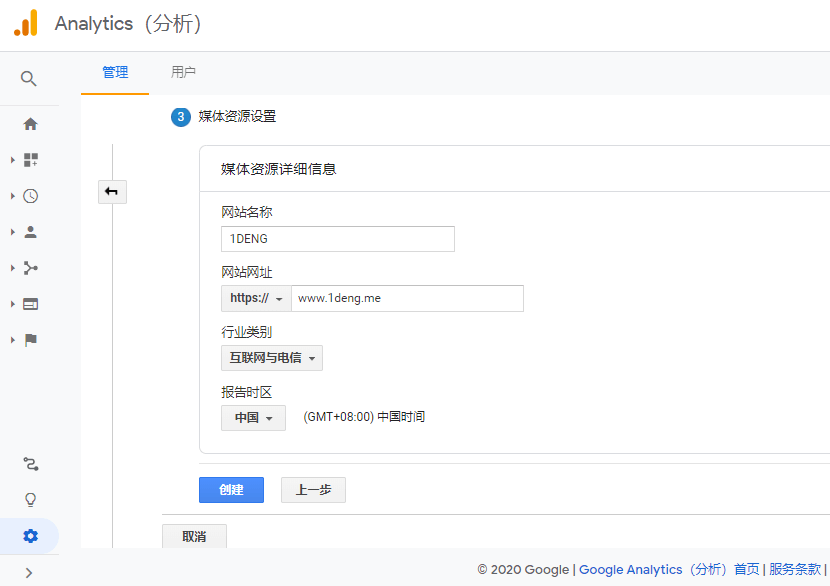Open Audience person icon
This screenshot has height=586, width=830.
click(30, 232)
